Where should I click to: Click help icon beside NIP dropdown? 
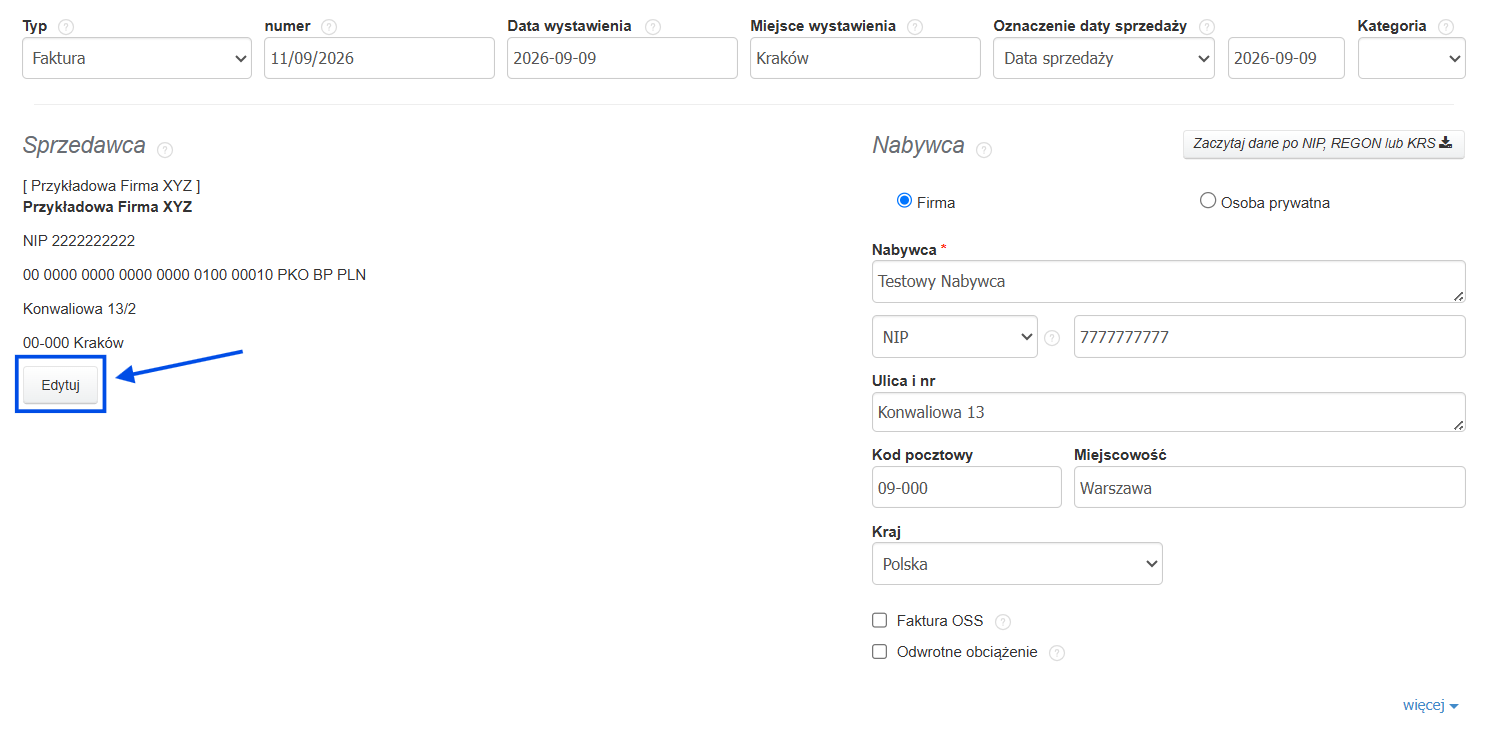(1052, 338)
